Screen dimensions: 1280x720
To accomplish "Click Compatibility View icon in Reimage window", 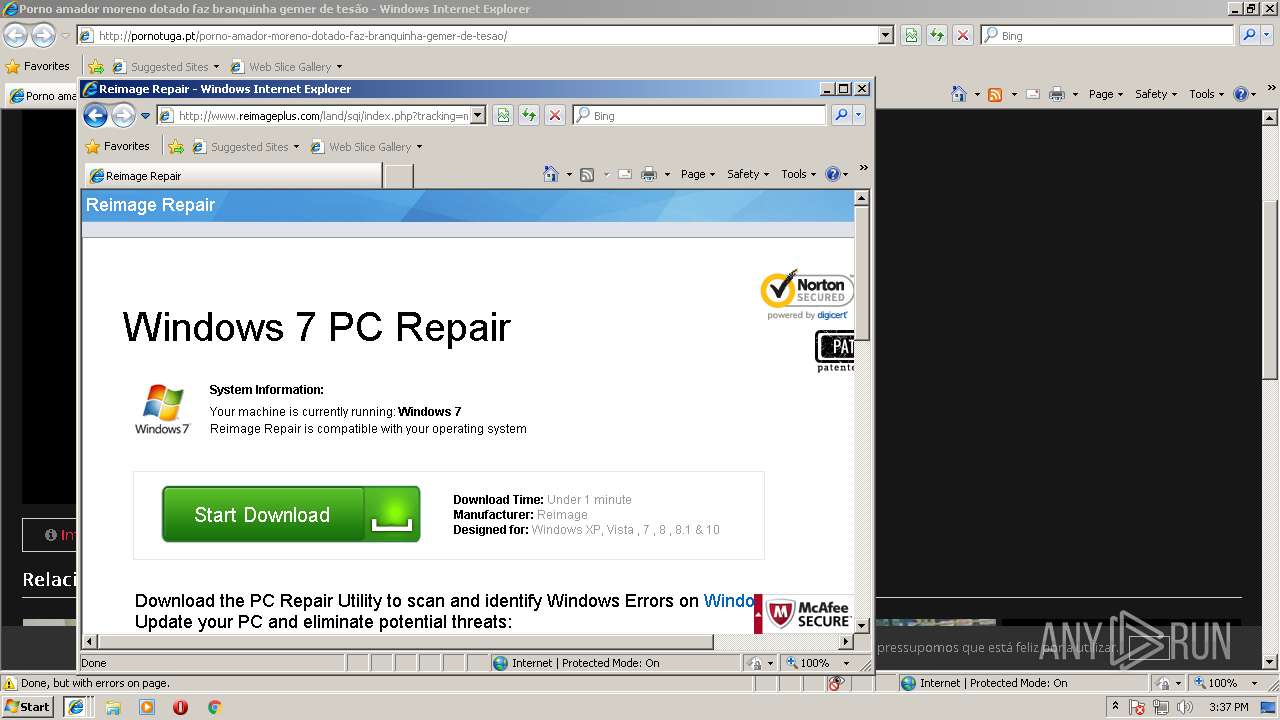I will (503, 116).
